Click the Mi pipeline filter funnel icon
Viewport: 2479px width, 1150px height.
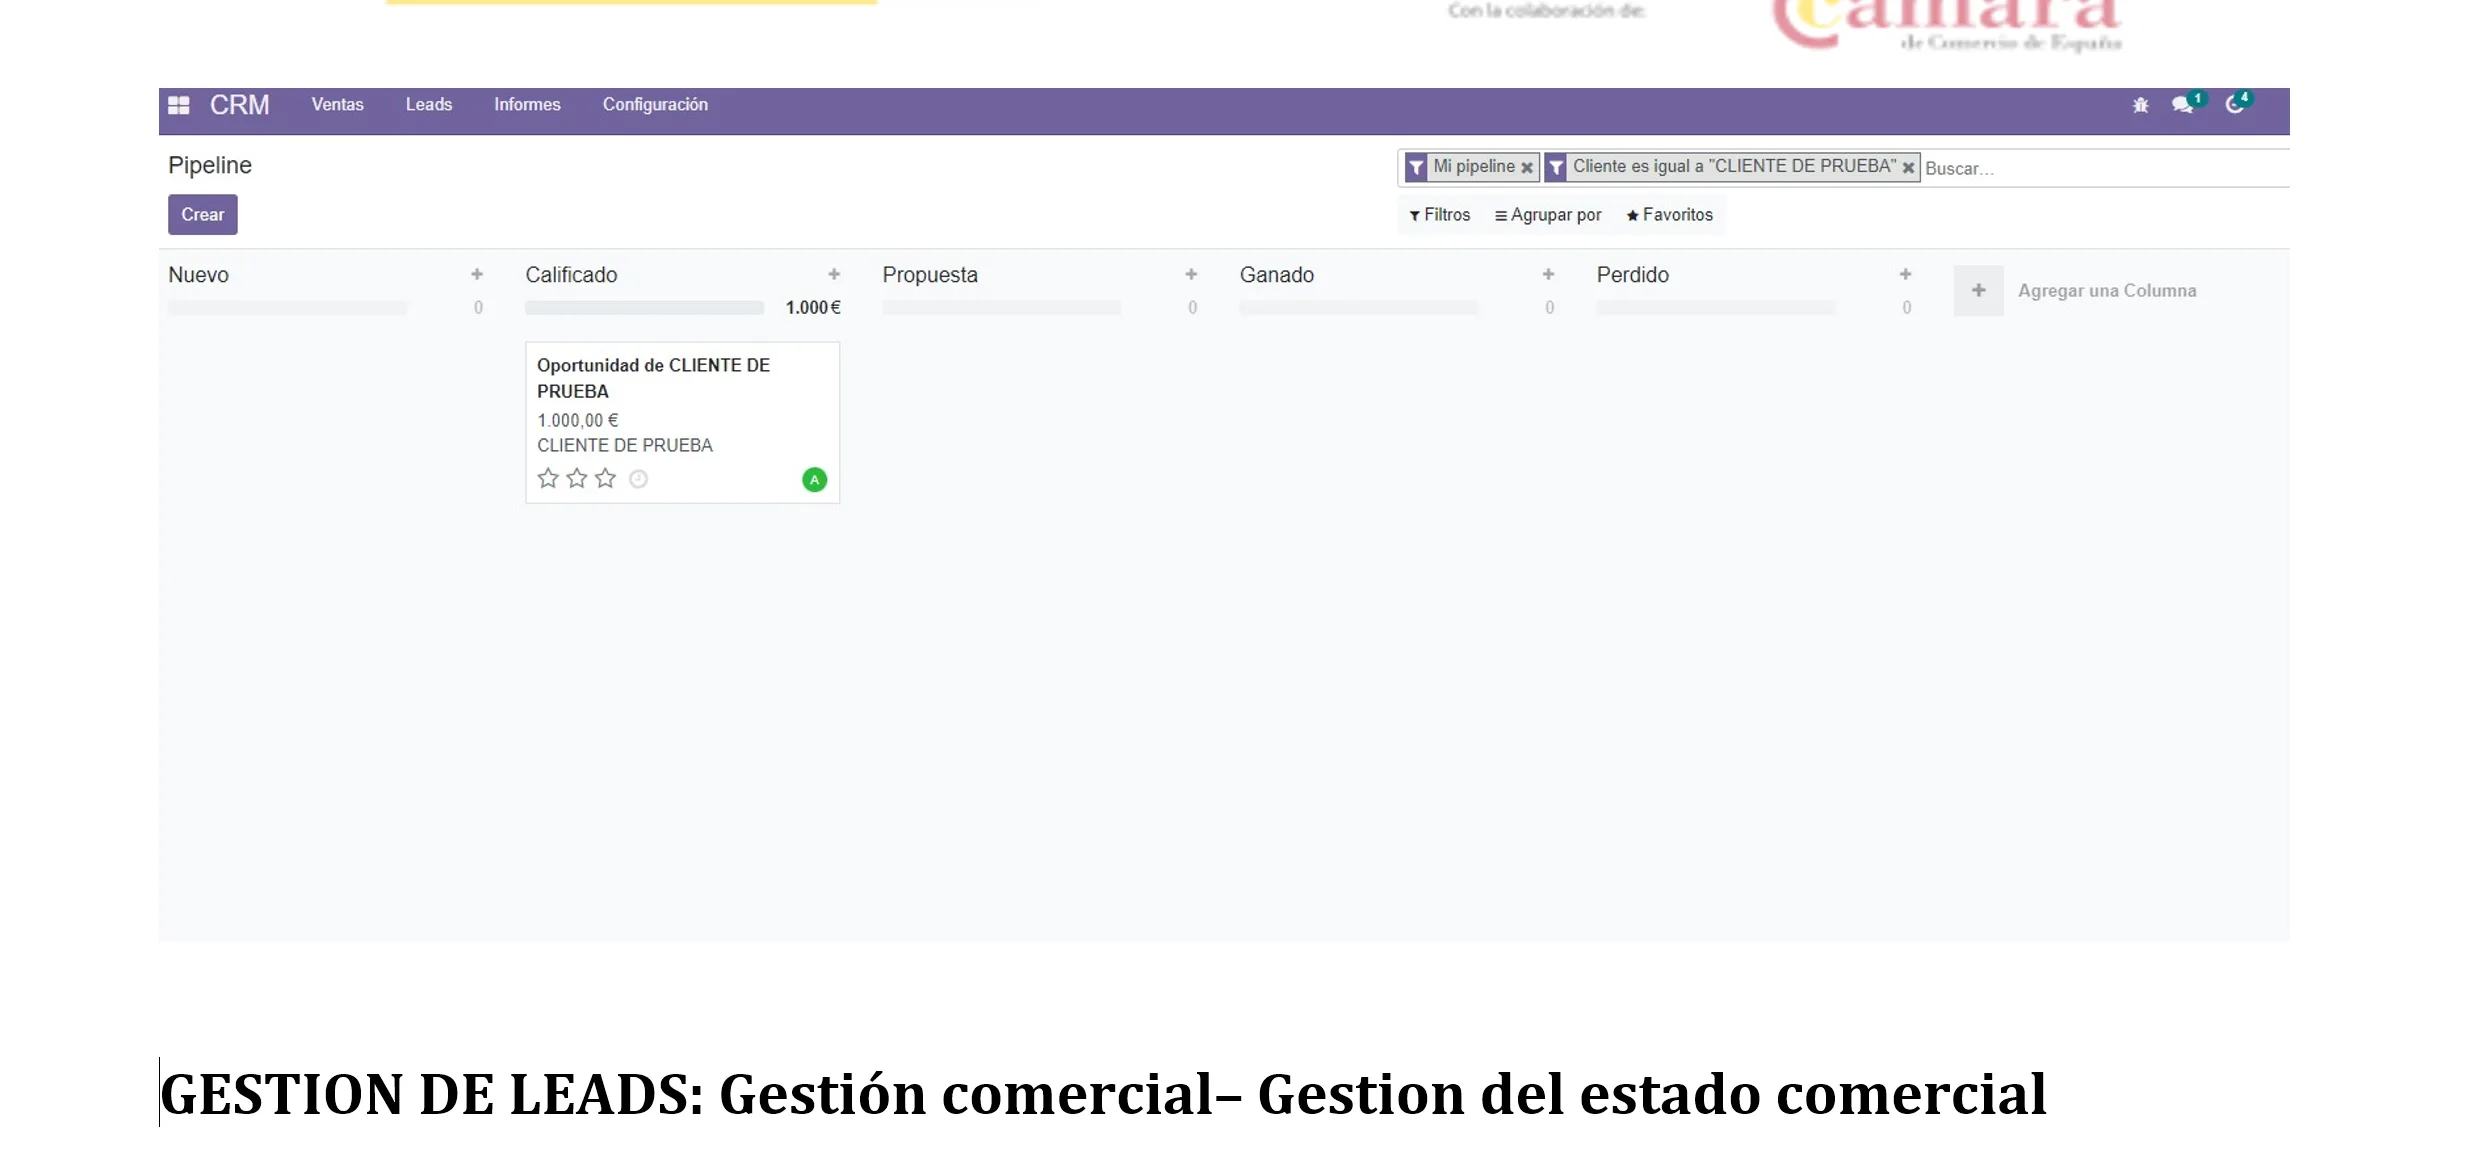[1416, 168]
